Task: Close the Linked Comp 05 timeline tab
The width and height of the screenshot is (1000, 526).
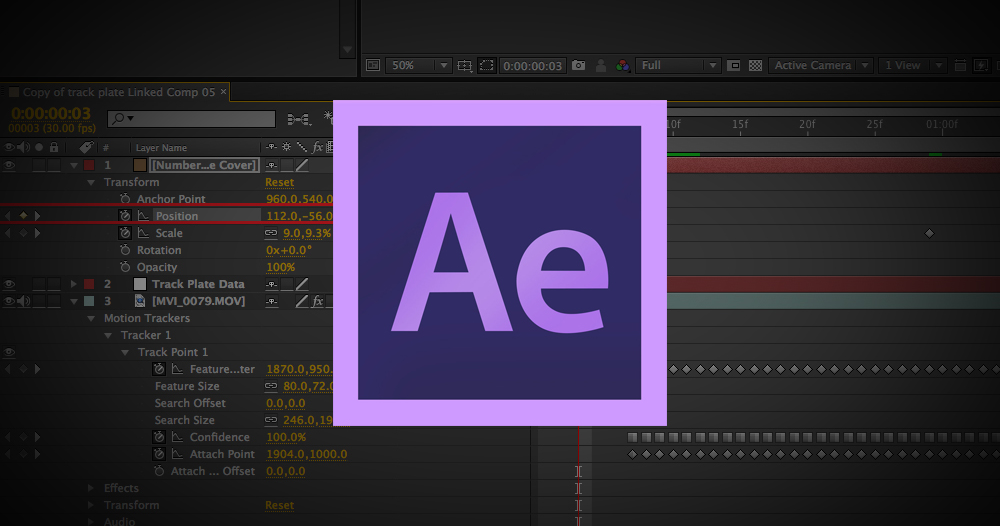Action: [x=223, y=92]
